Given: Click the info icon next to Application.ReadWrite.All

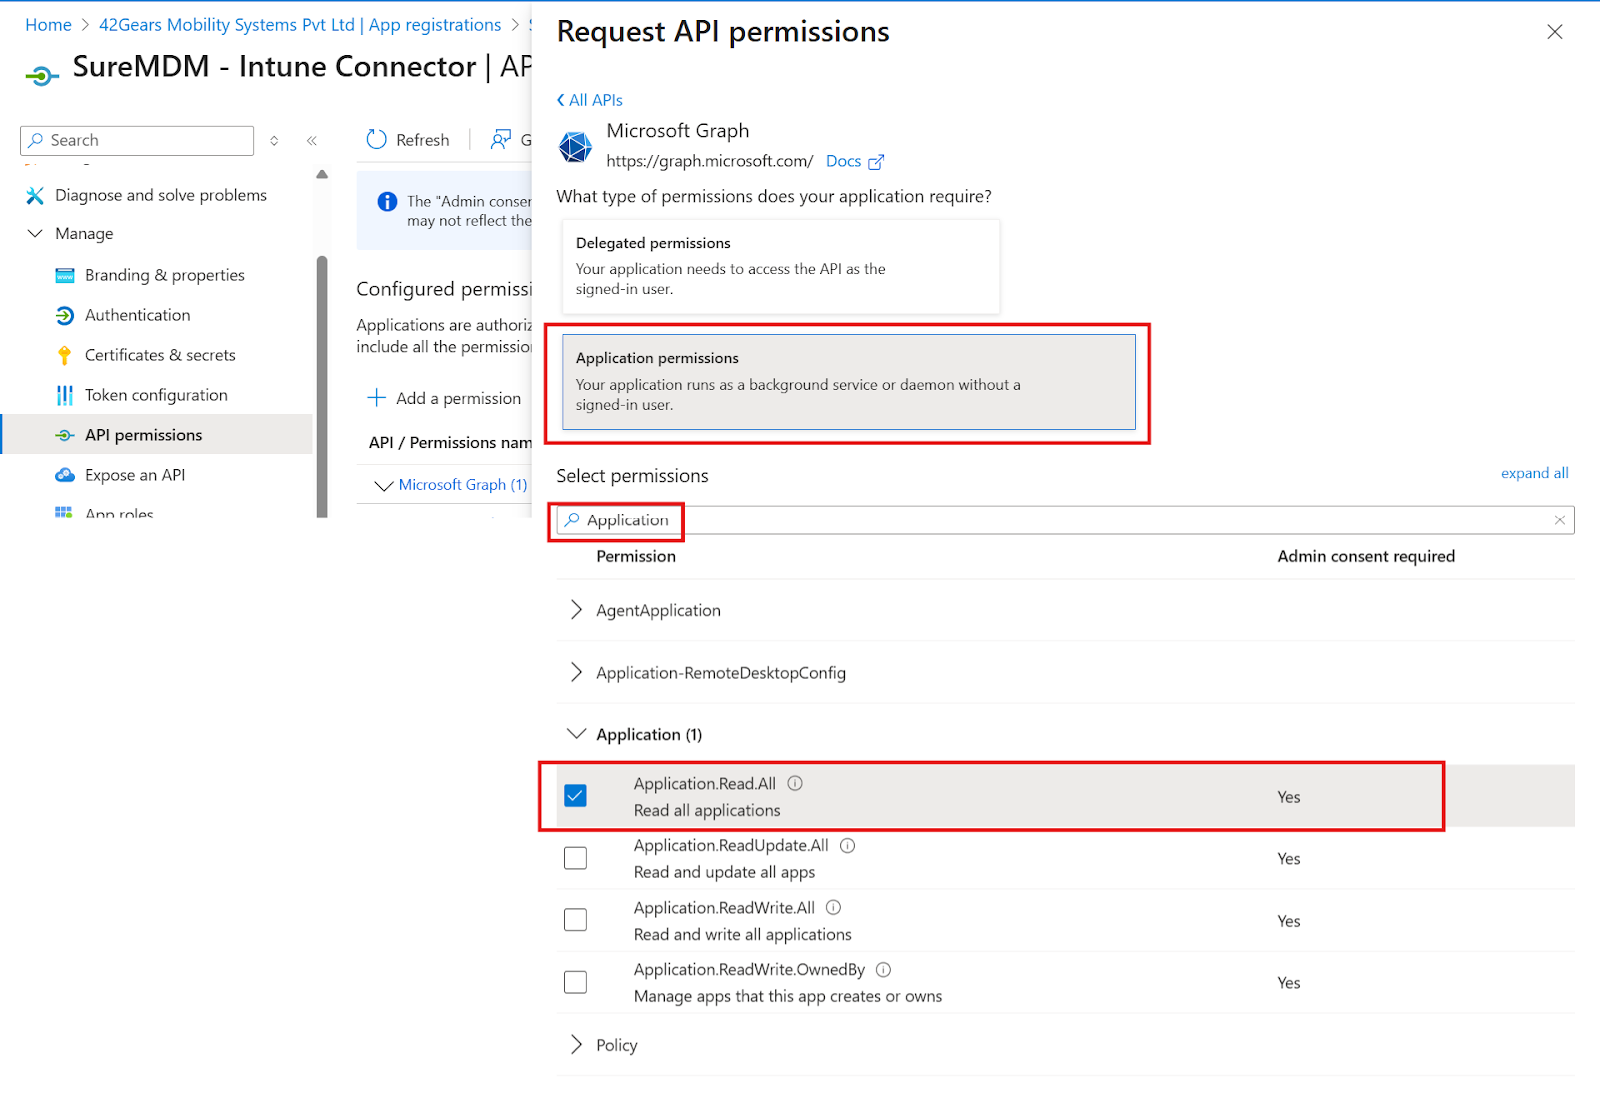Looking at the screenshot, I should coord(833,908).
